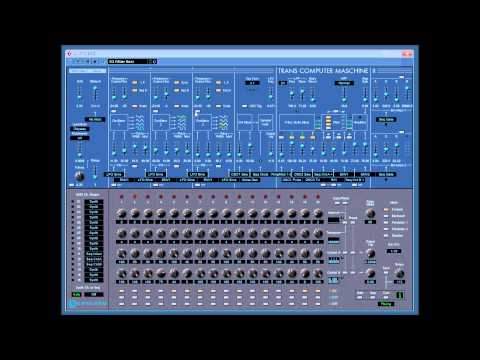480x360 pixels.
Task: Toggle Oscillator 1 top mode switch
Action: pyautogui.click(x=134, y=82)
